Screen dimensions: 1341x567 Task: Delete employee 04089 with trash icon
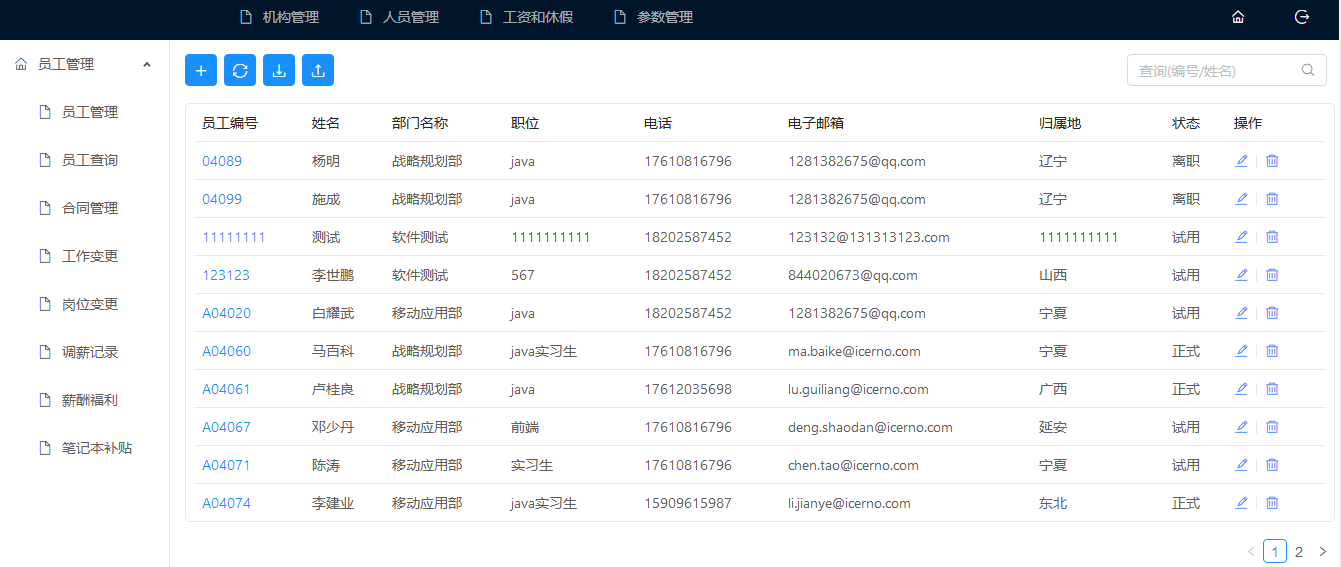(1272, 160)
